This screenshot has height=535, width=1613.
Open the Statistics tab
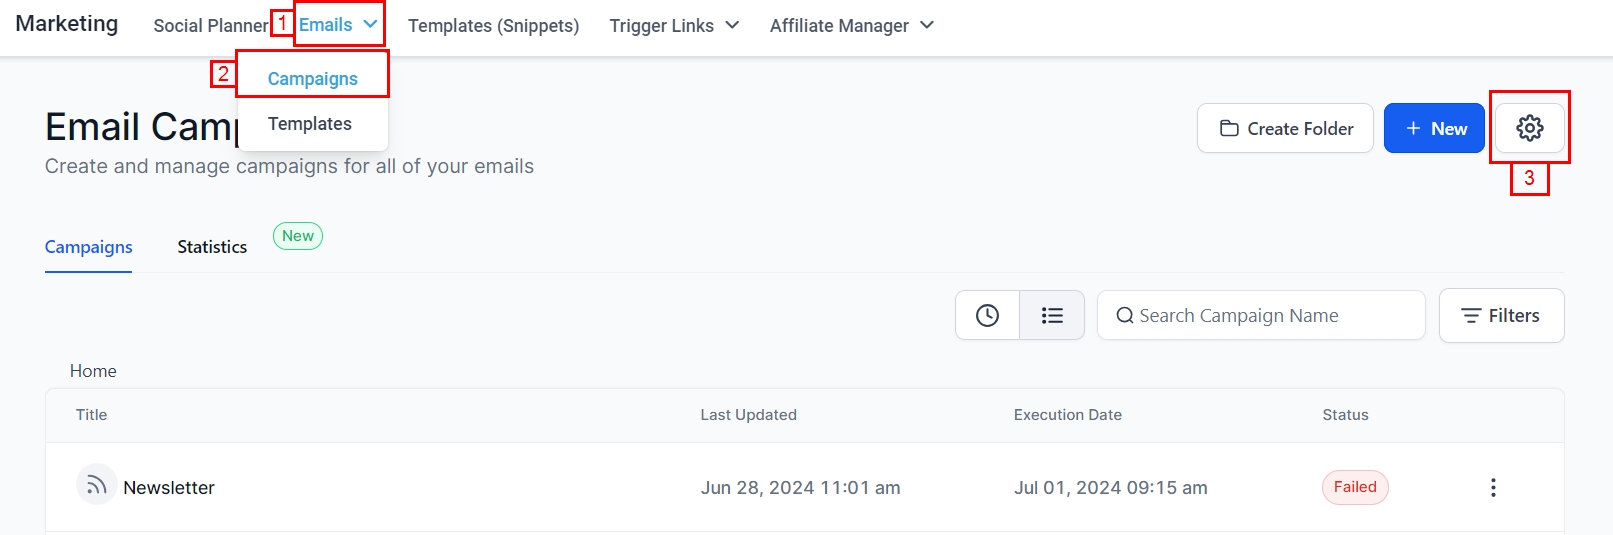tap(212, 247)
